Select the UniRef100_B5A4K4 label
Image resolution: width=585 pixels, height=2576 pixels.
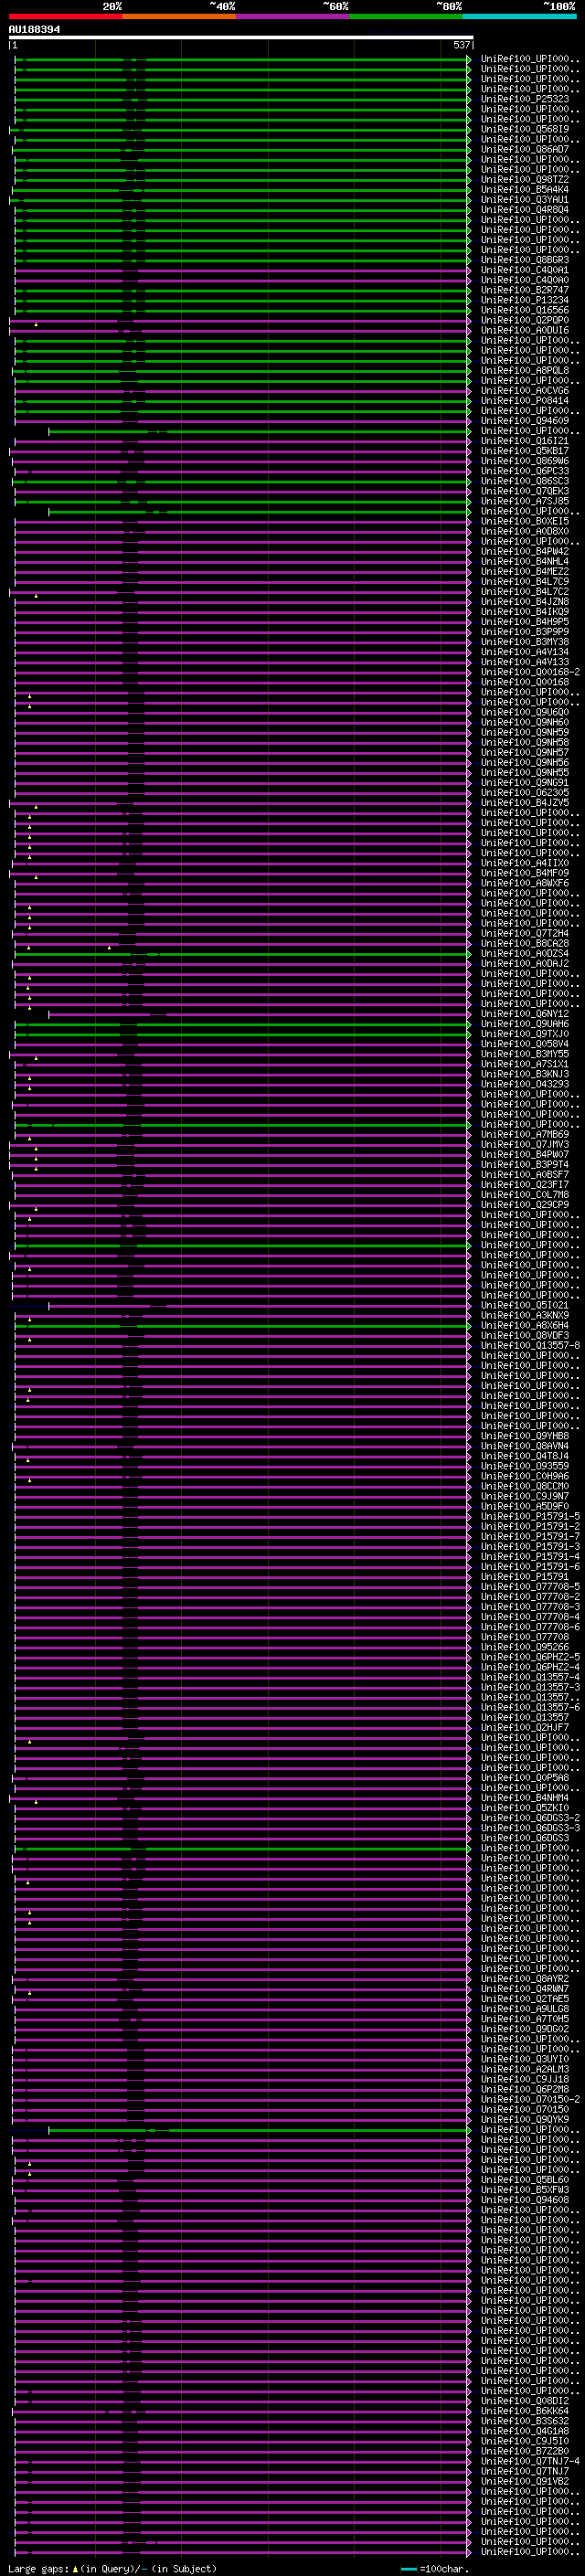tap(524, 189)
